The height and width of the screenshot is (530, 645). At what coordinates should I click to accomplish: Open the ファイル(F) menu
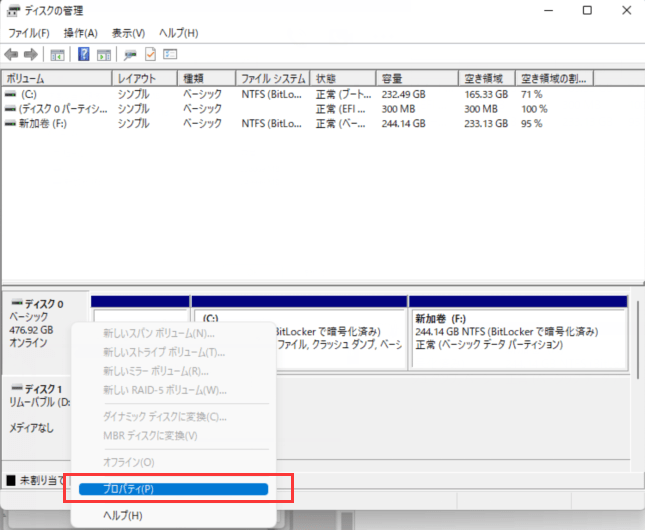(29, 33)
